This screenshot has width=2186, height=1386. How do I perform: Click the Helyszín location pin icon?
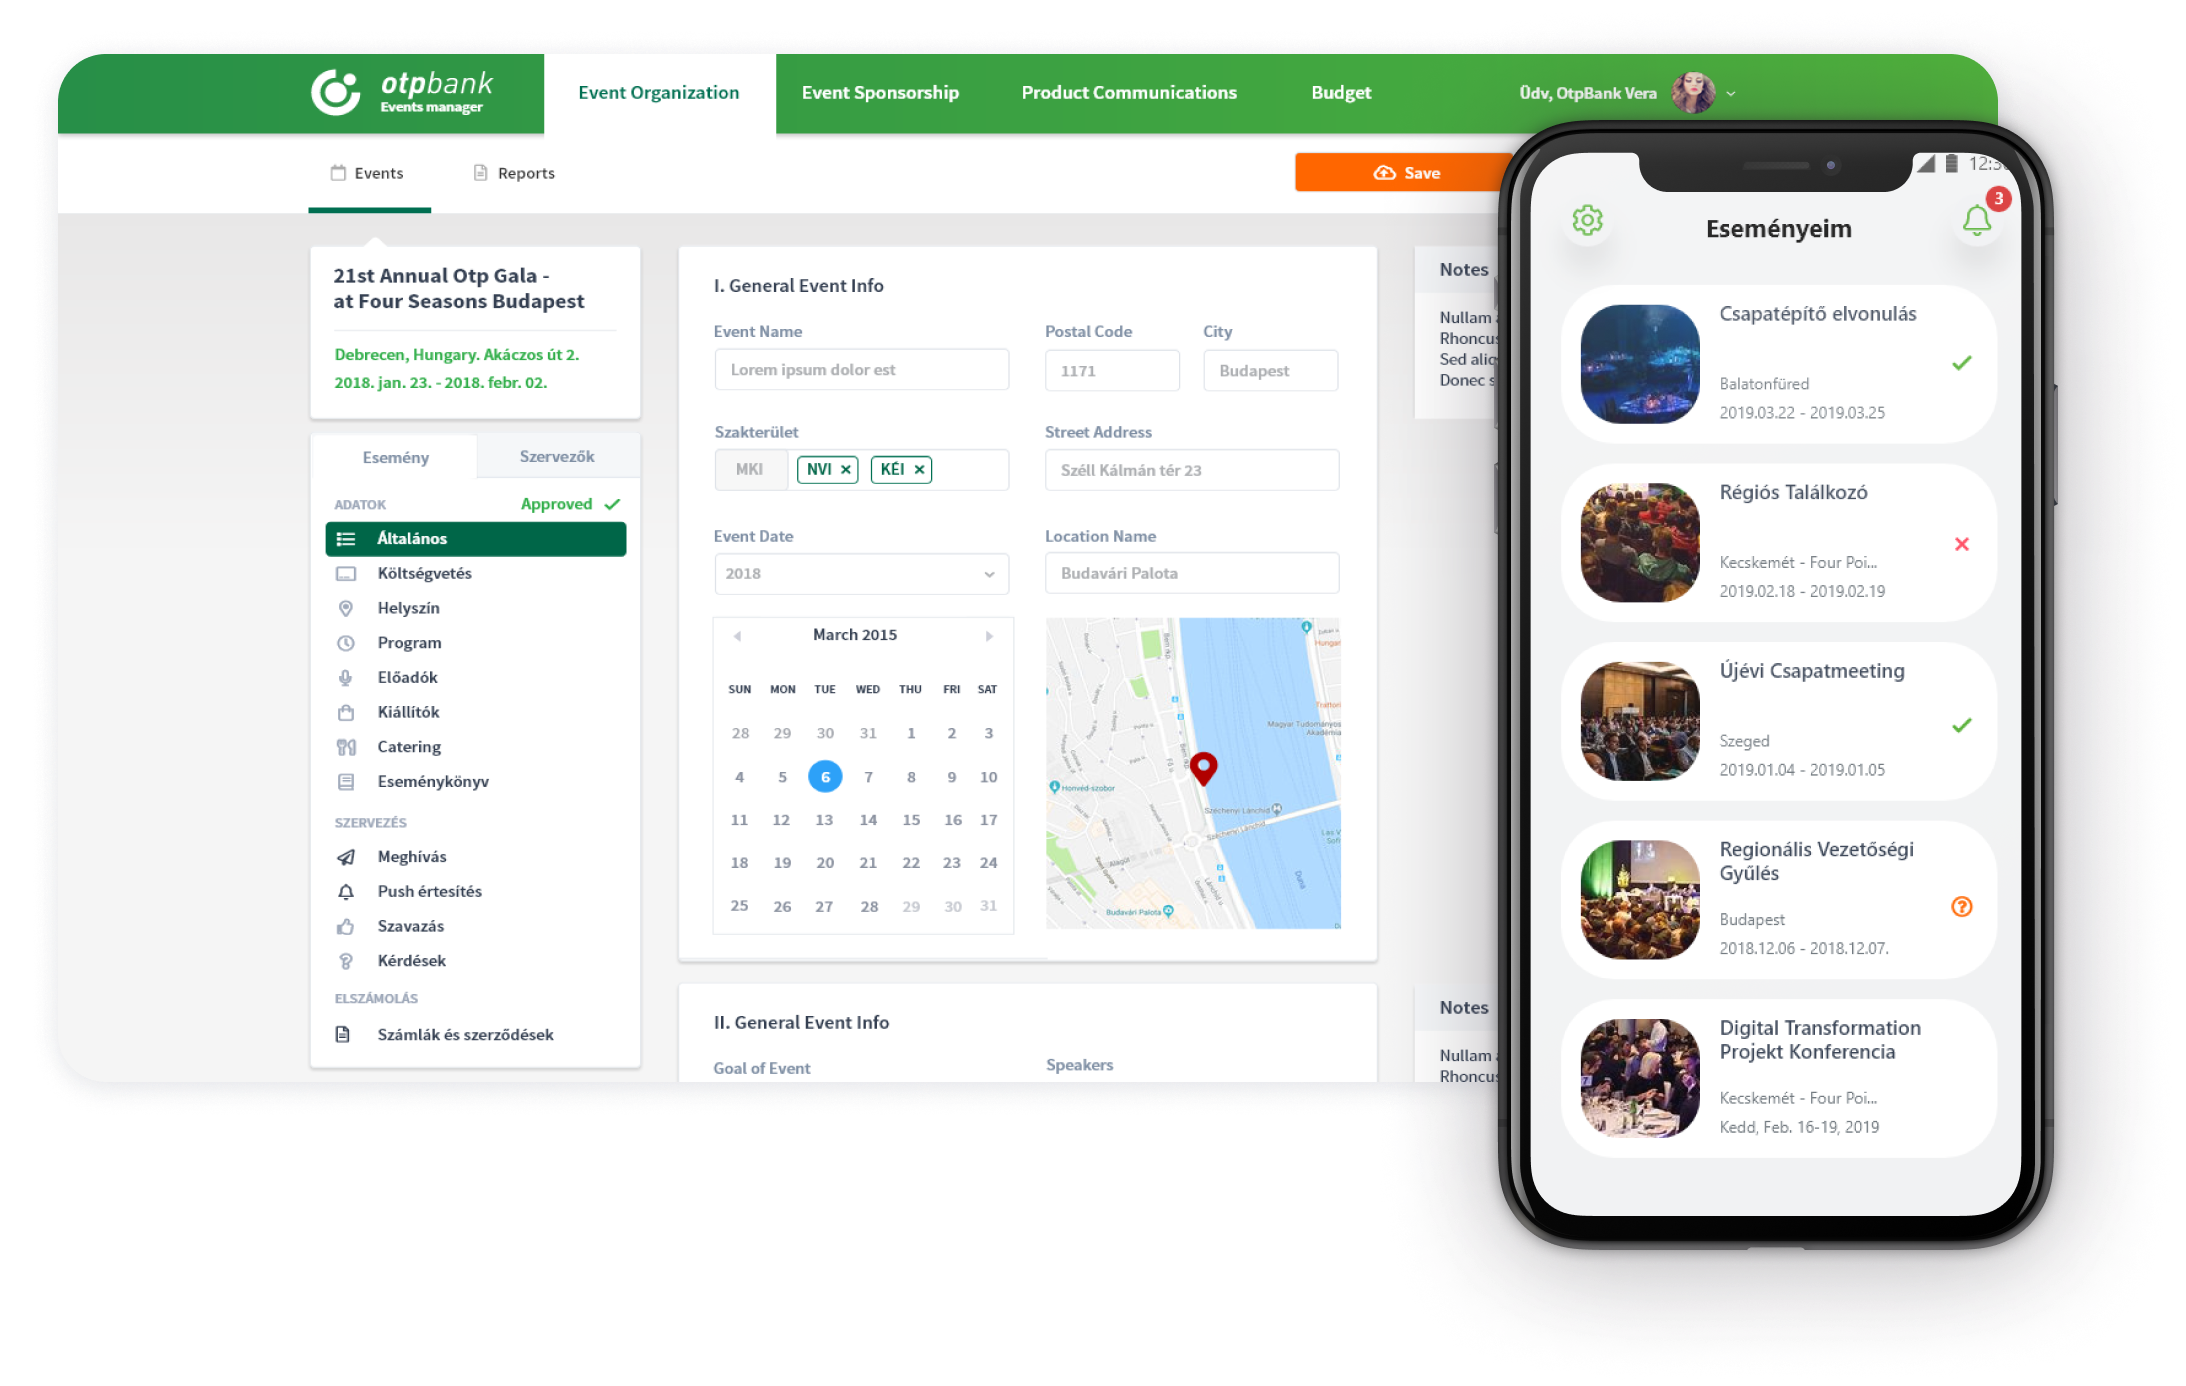346,608
